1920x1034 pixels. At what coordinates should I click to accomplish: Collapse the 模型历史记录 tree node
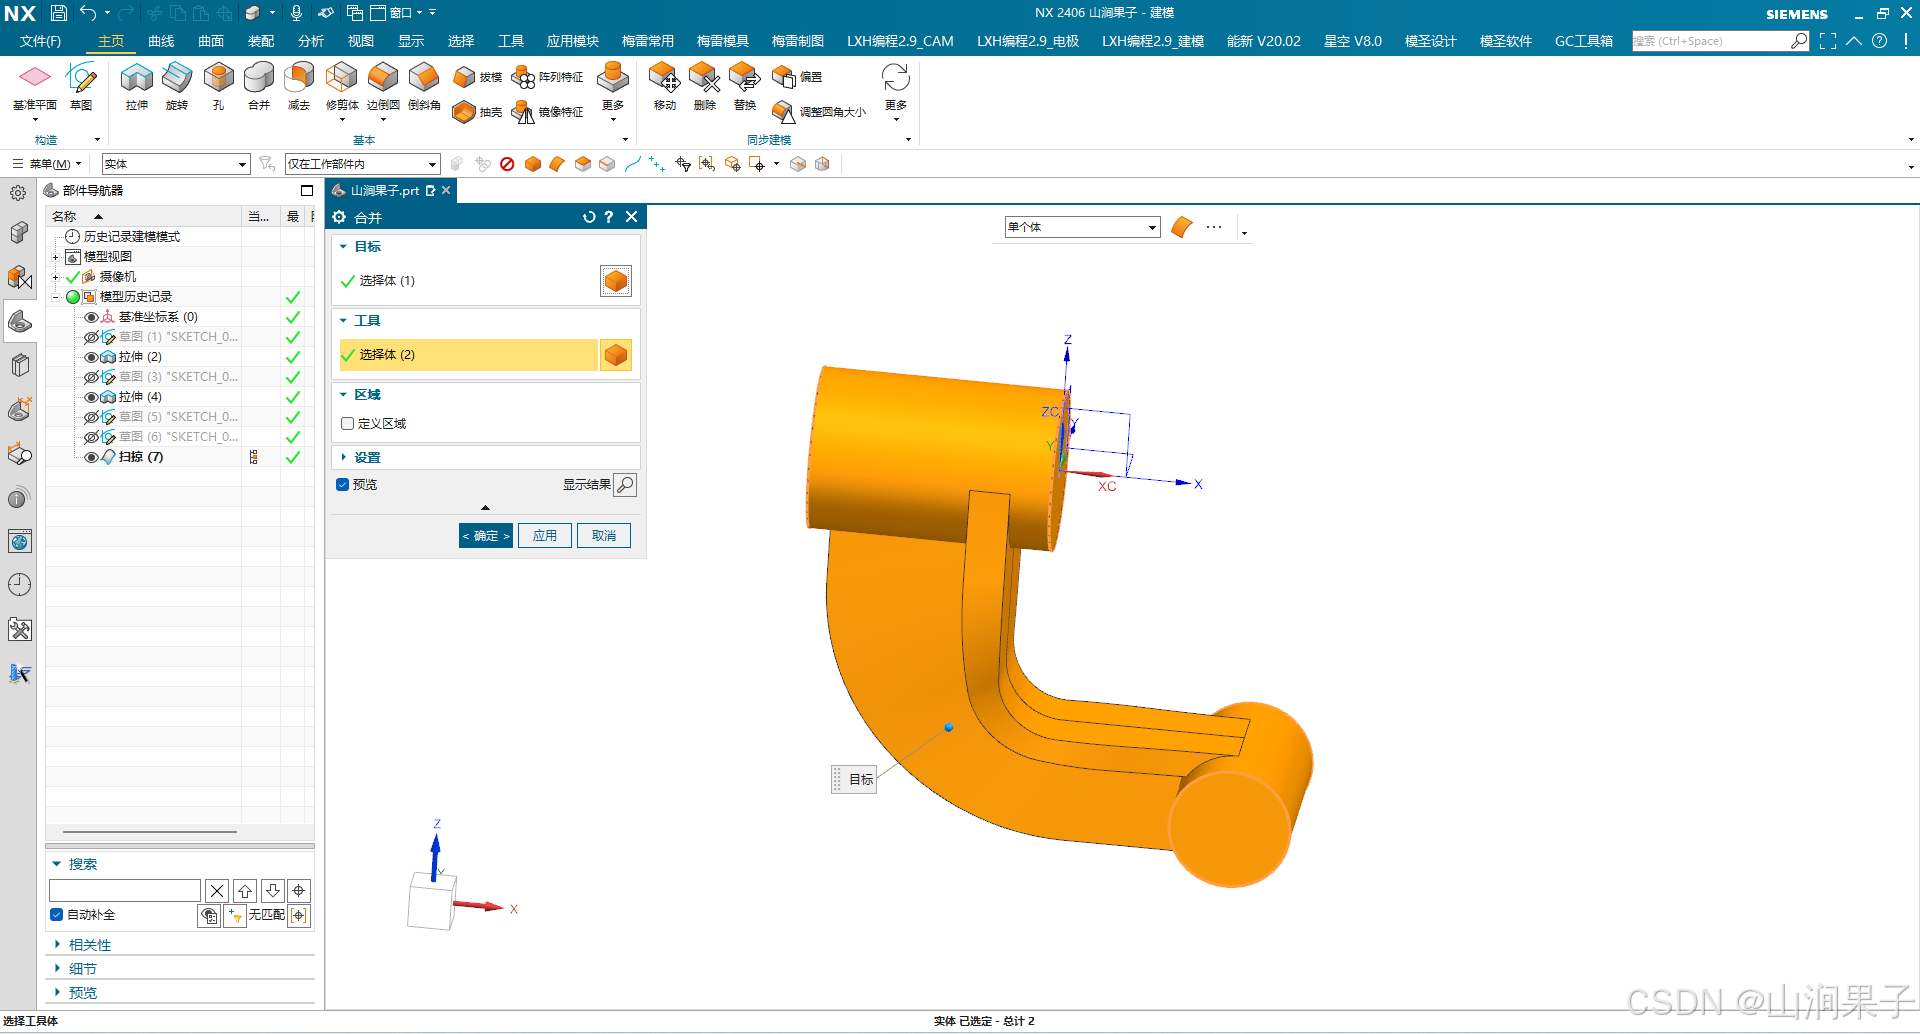click(x=56, y=297)
